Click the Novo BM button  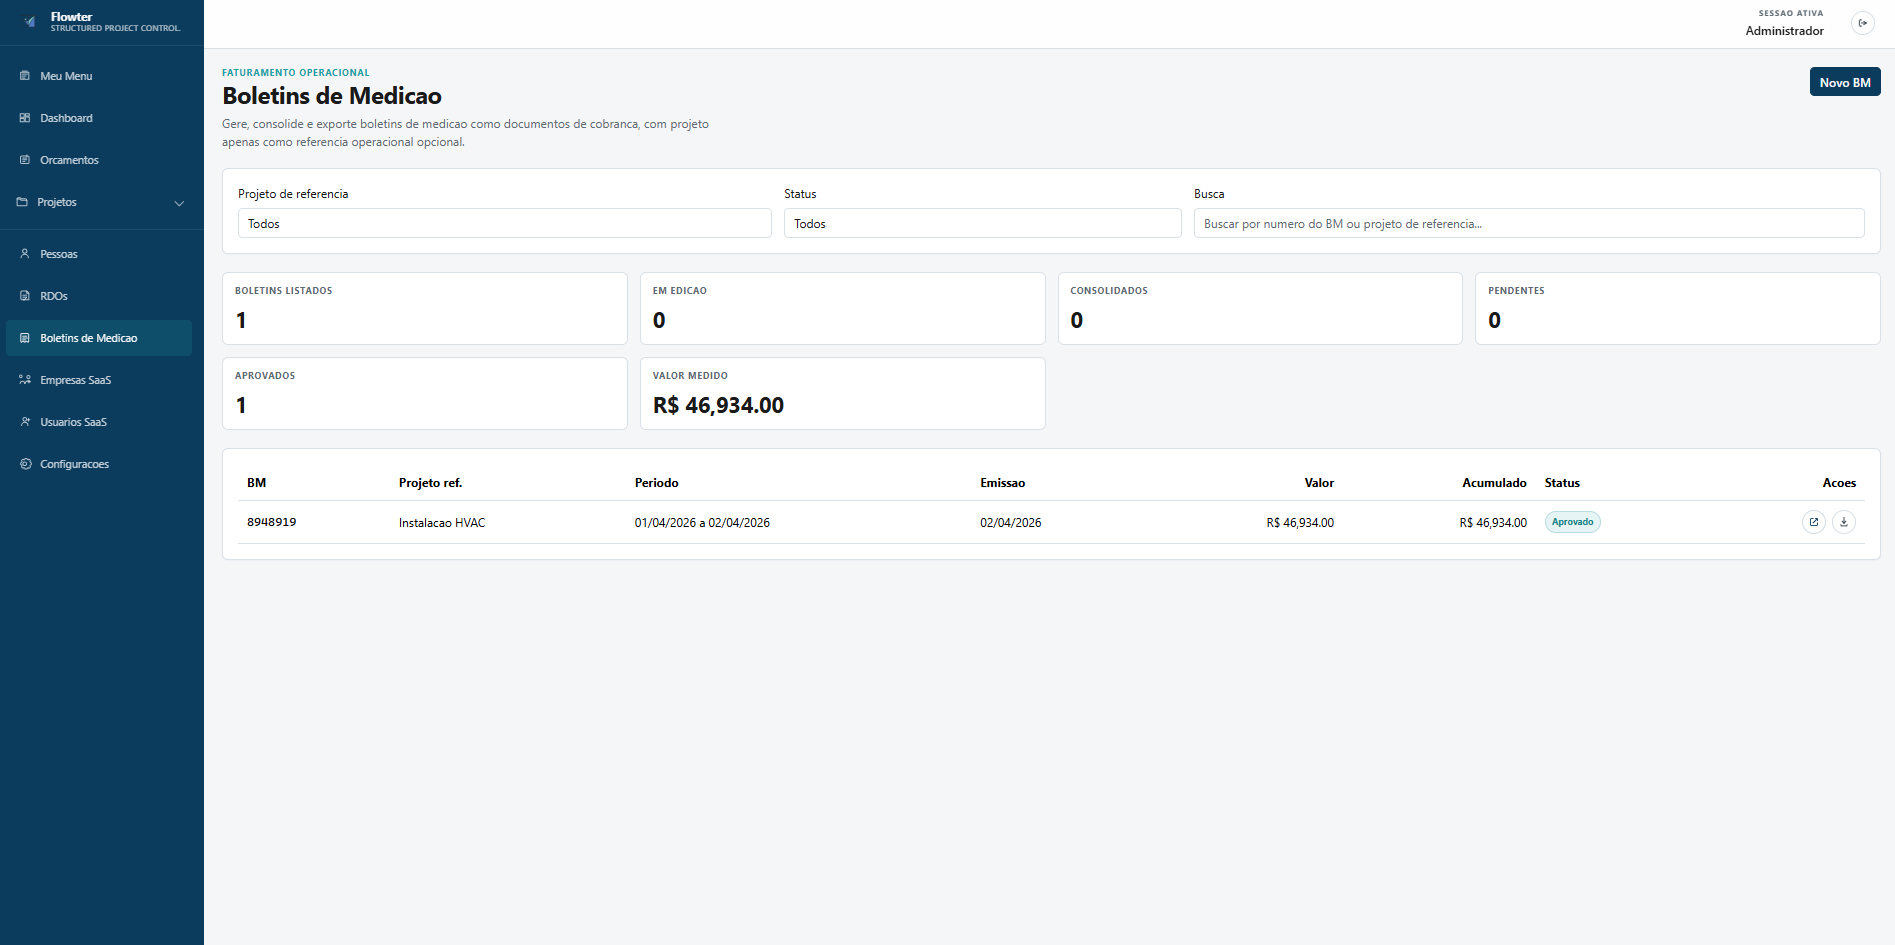pos(1844,82)
